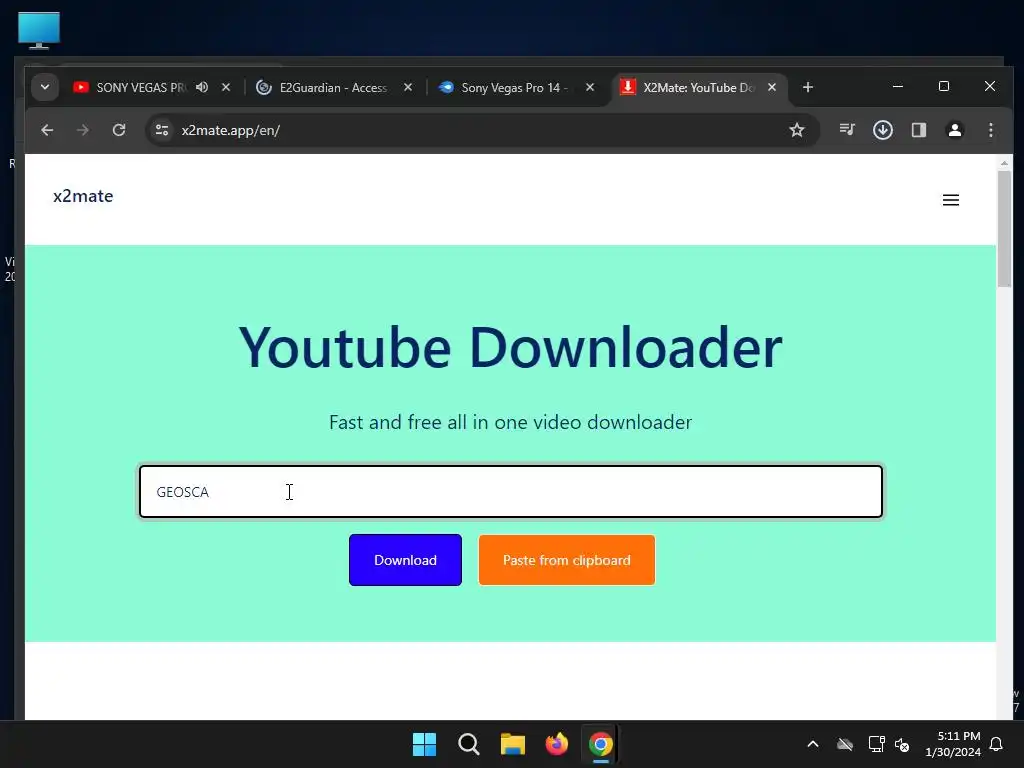Open the media control icon
The width and height of the screenshot is (1024, 768).
coord(847,130)
